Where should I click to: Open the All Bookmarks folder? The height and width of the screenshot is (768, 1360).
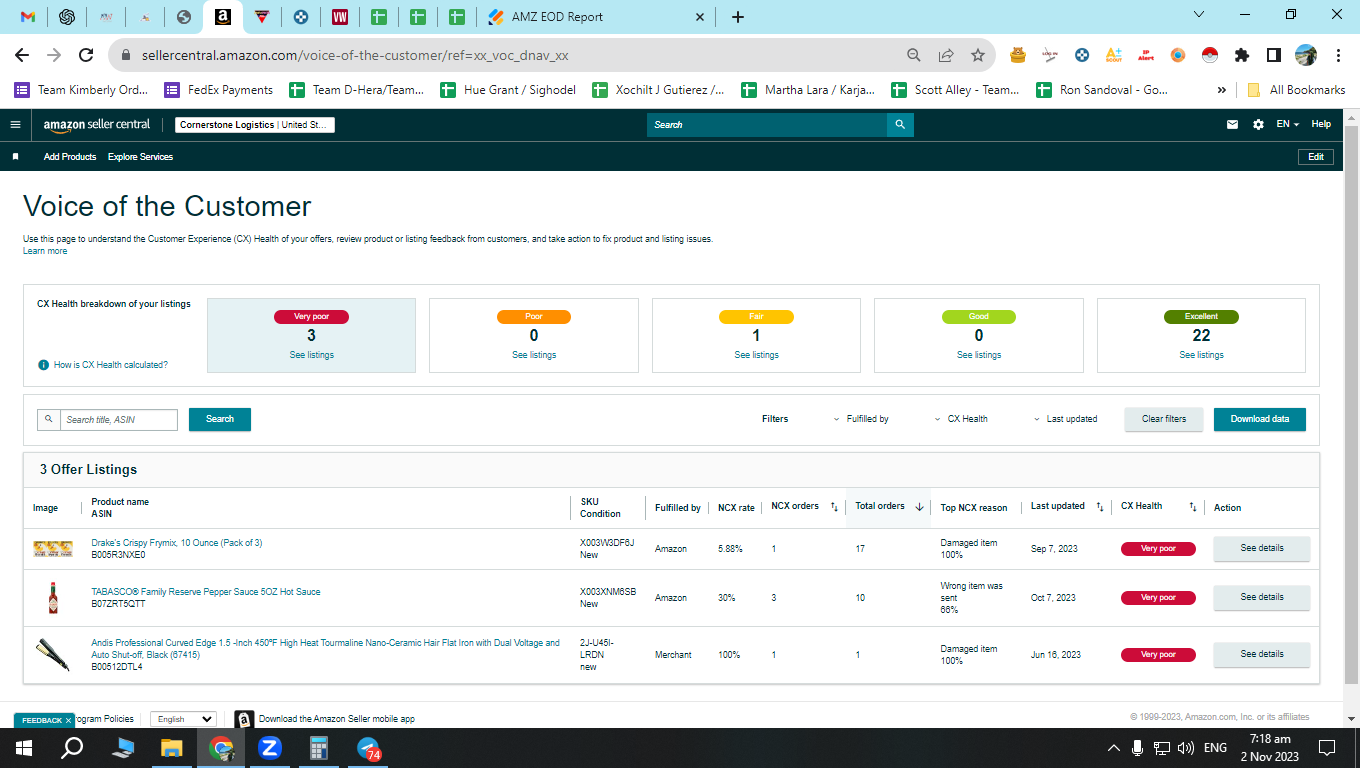(x=1296, y=90)
